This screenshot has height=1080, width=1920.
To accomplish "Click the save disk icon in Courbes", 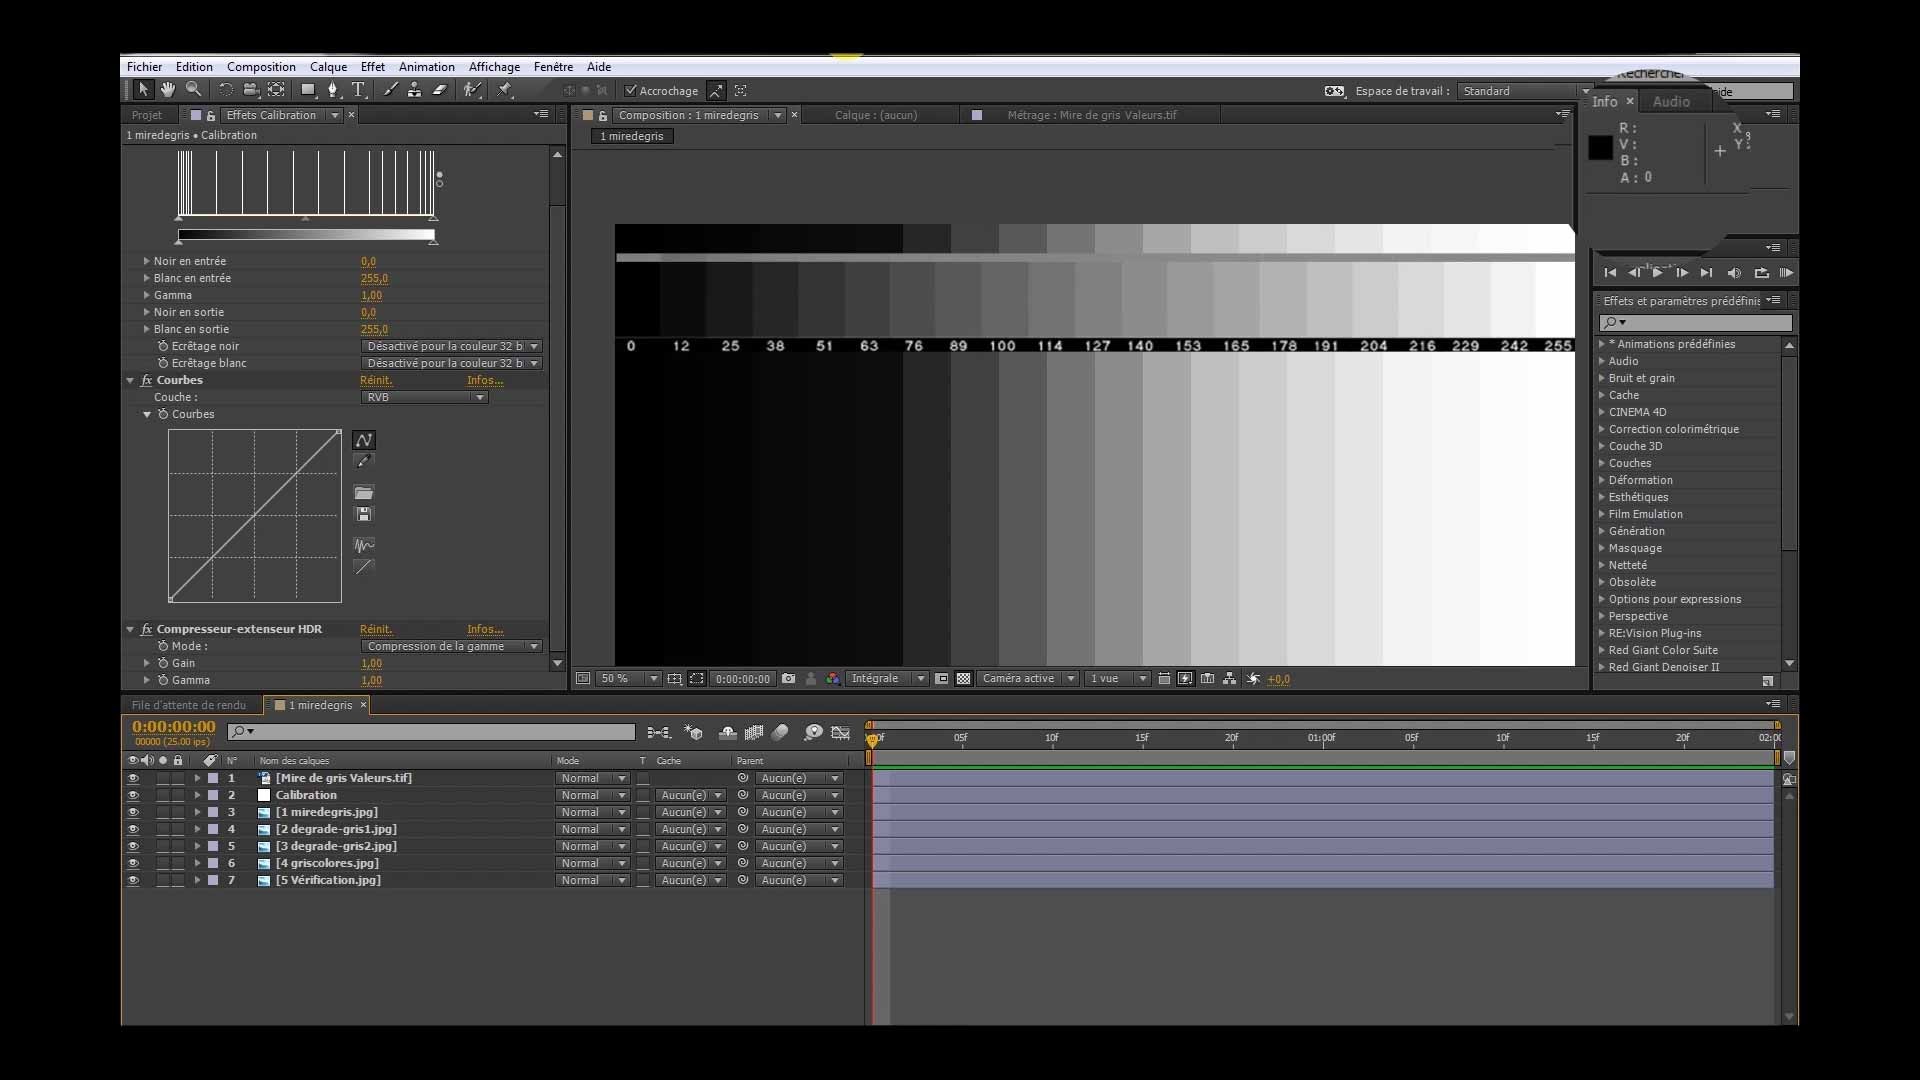I will coord(364,514).
